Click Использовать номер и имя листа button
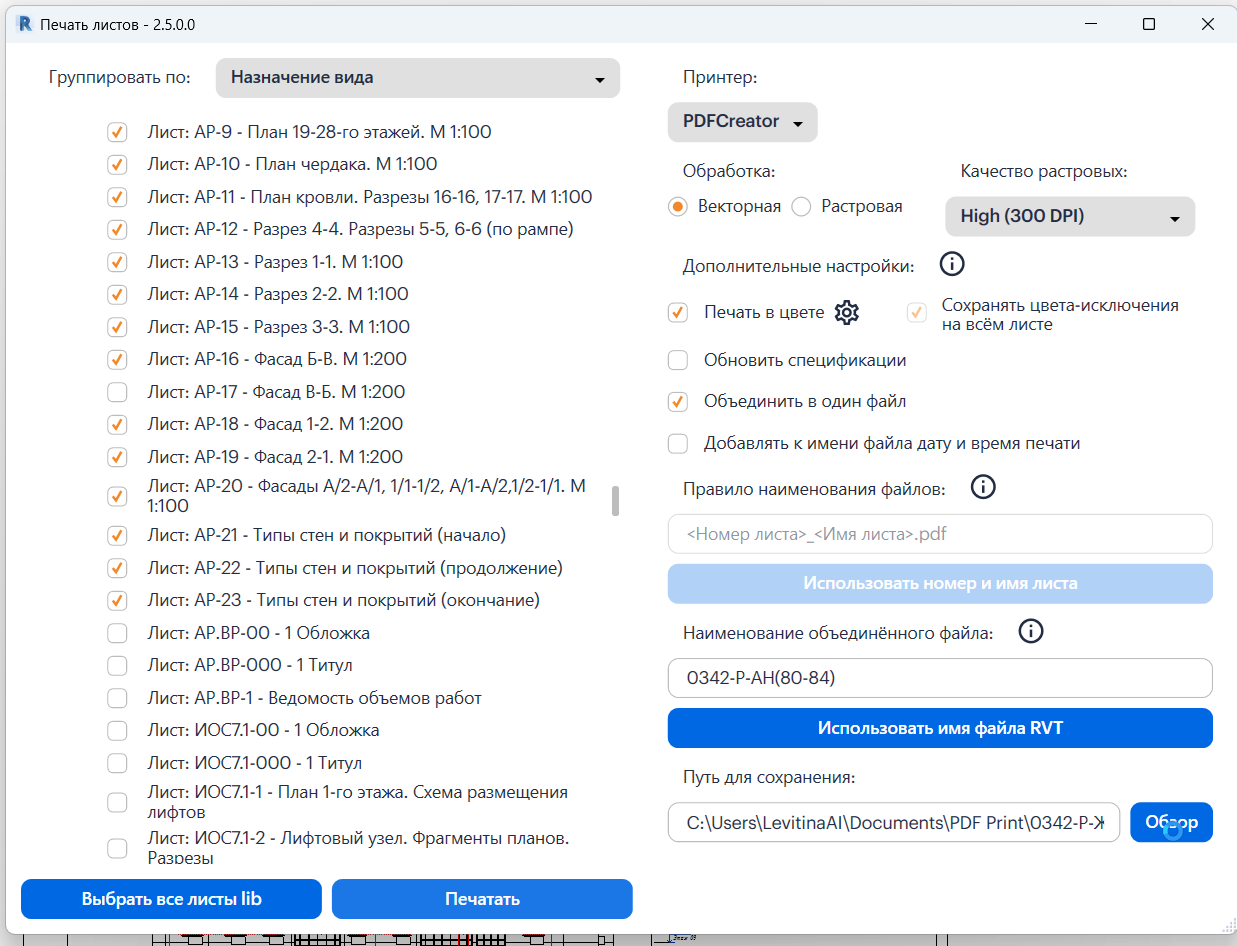 point(940,584)
